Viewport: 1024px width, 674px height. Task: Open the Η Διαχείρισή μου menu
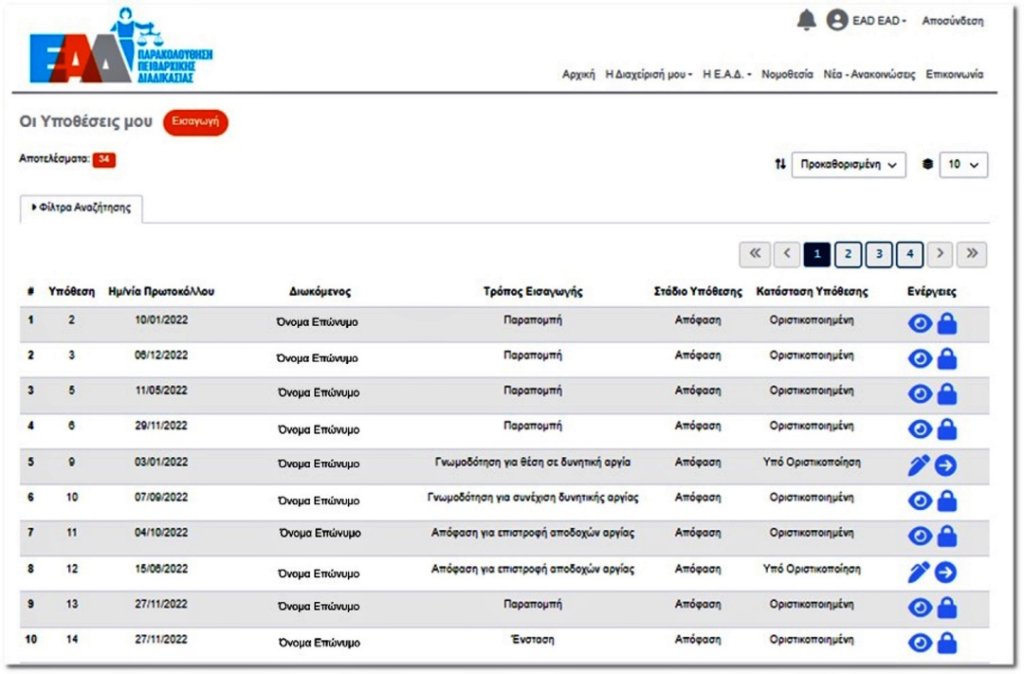click(649, 75)
